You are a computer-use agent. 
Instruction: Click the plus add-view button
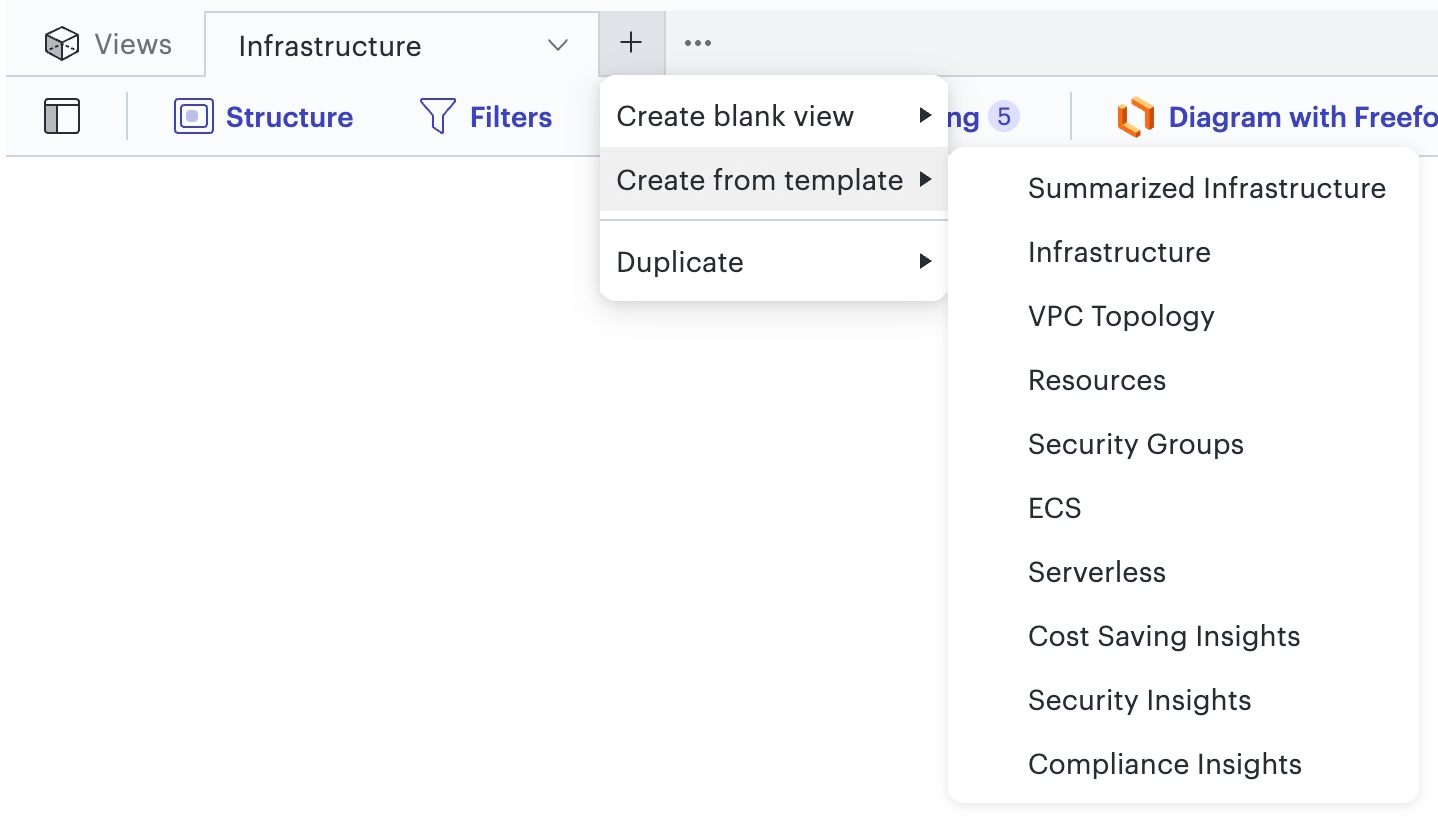tap(631, 43)
